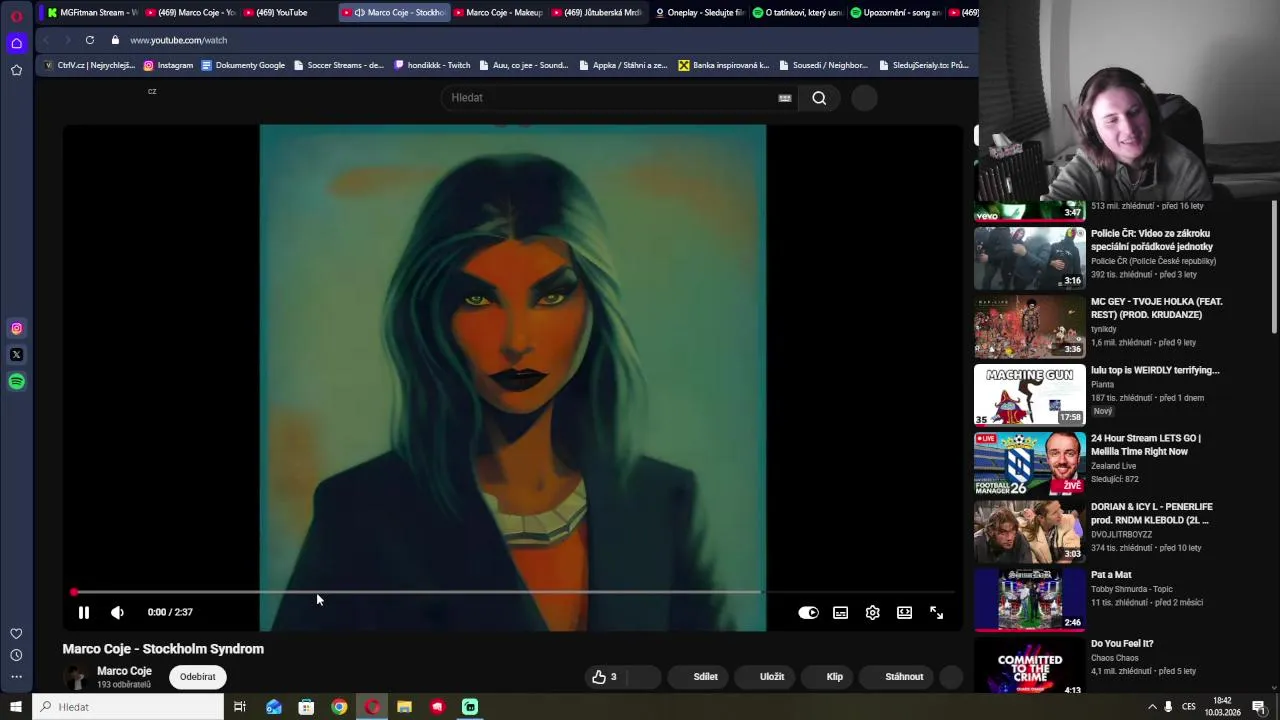The image size is (1280, 720).
Task: Switch to the Marco Coje - Makeup tab
Action: [x=498, y=12]
